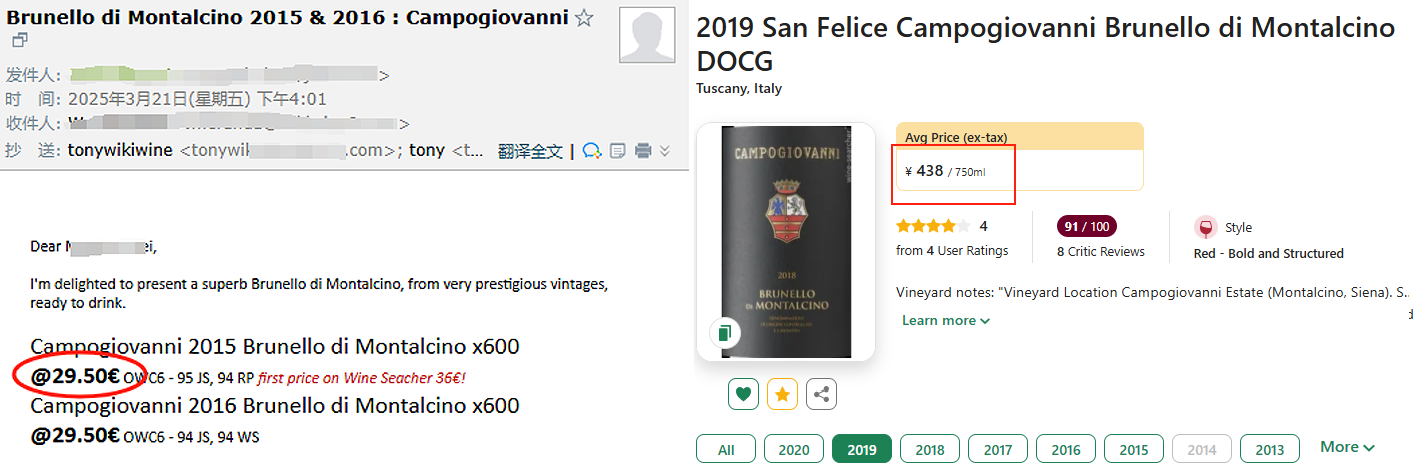This screenshot has width=1427, height=475.
Task: Select the 2016 vintage tab
Action: [1066, 450]
